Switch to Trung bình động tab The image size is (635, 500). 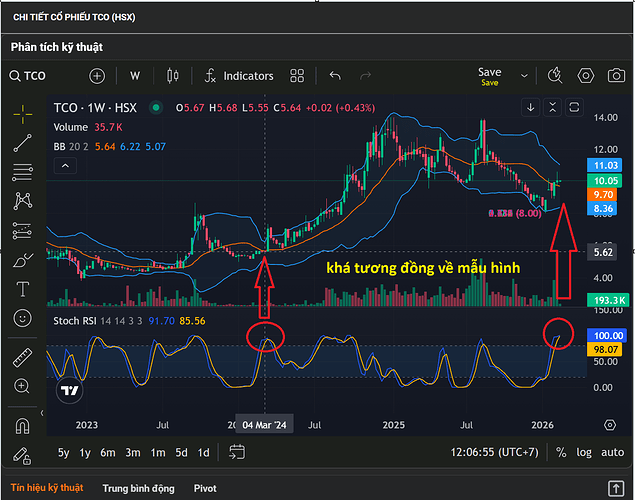click(x=139, y=489)
